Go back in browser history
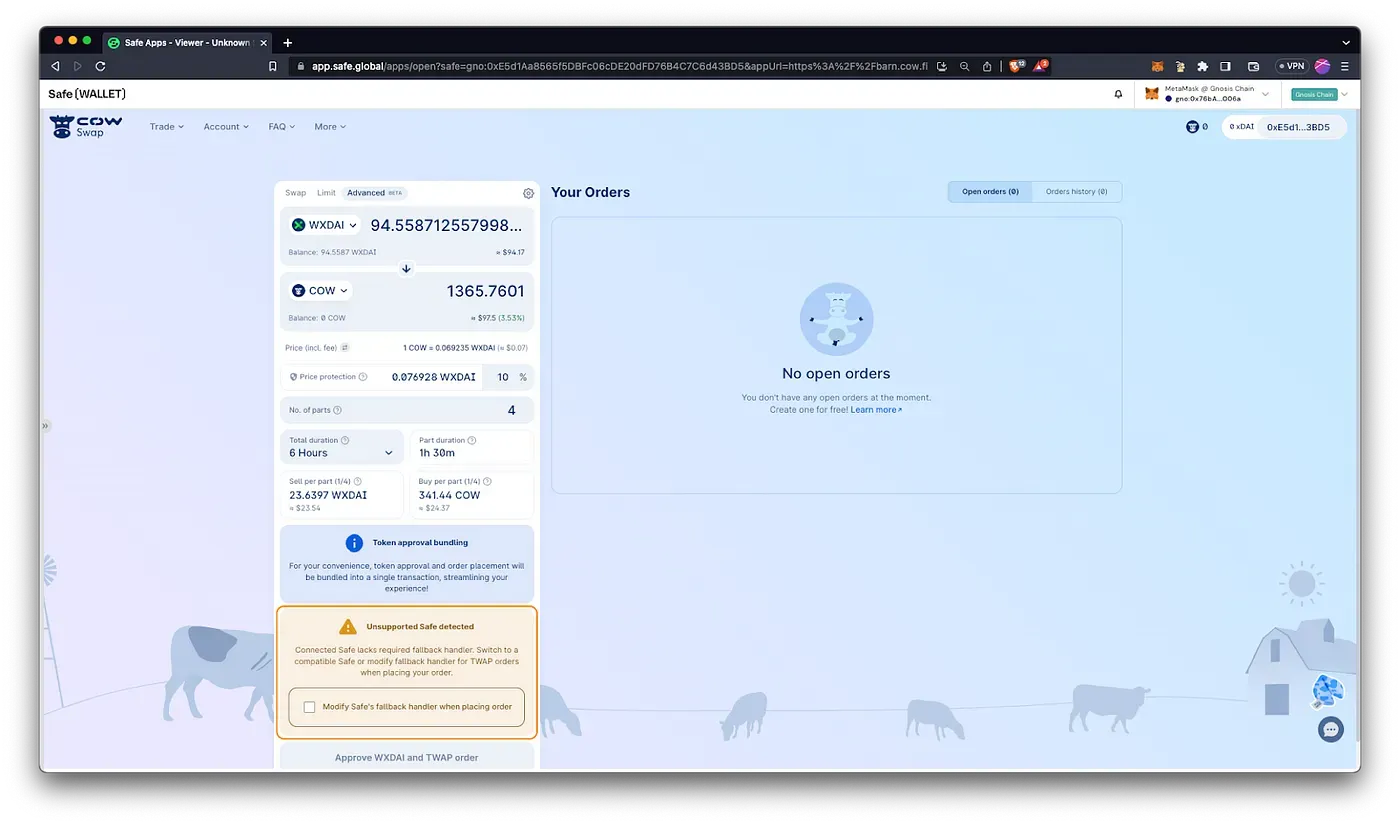Screen dimensions: 1400x824 click(55, 66)
